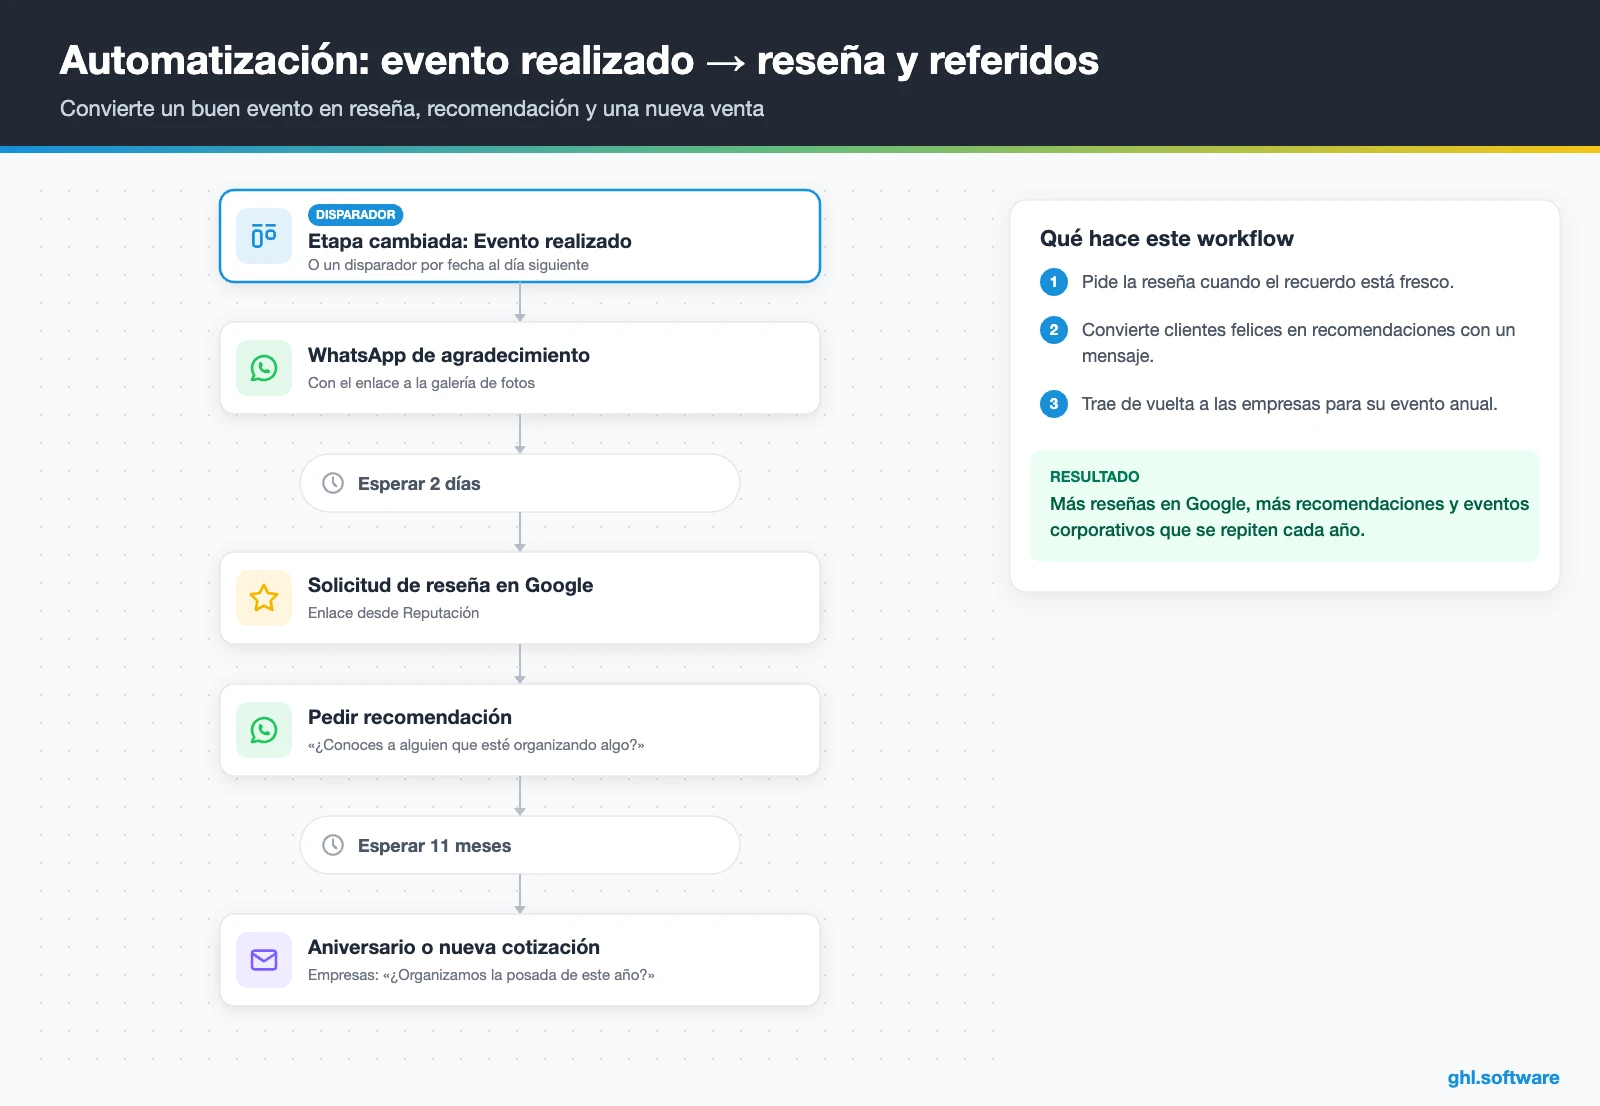
Task: Click '¿Organizamos la posada de este año?' text
Action: click(x=518, y=975)
